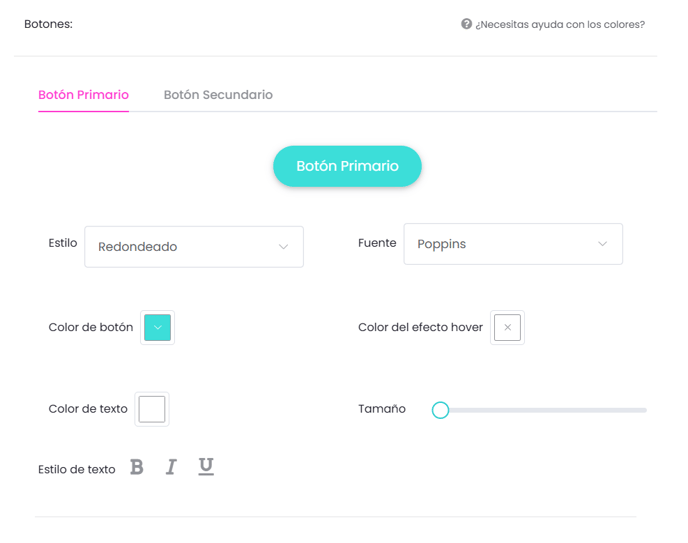The width and height of the screenshot is (688, 543).
Task: Click the question mark help icon
Action: click(x=466, y=24)
